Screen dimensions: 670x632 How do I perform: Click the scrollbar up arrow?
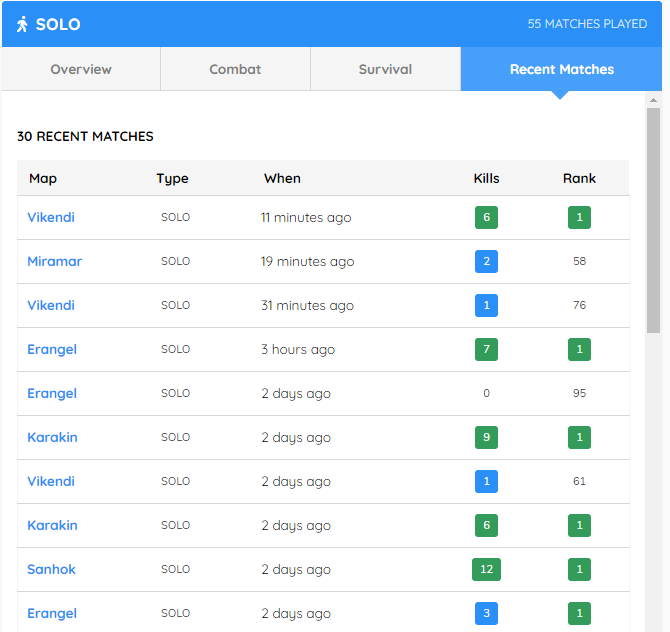(653, 100)
